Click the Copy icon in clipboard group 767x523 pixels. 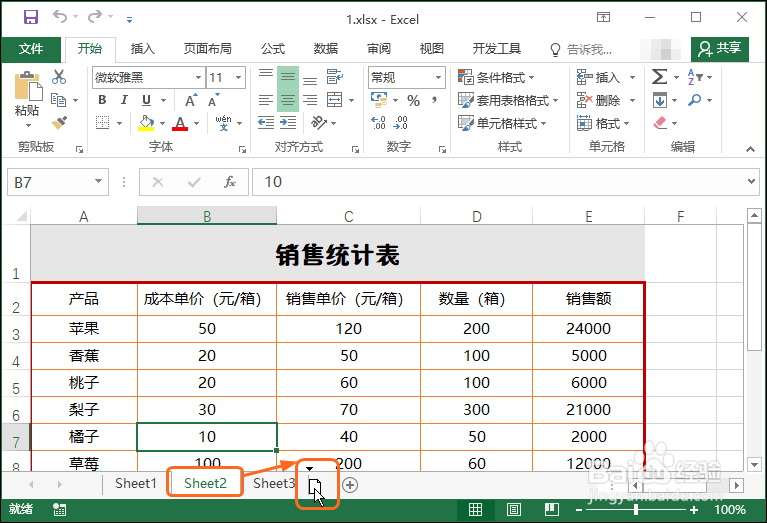pyautogui.click(x=58, y=100)
